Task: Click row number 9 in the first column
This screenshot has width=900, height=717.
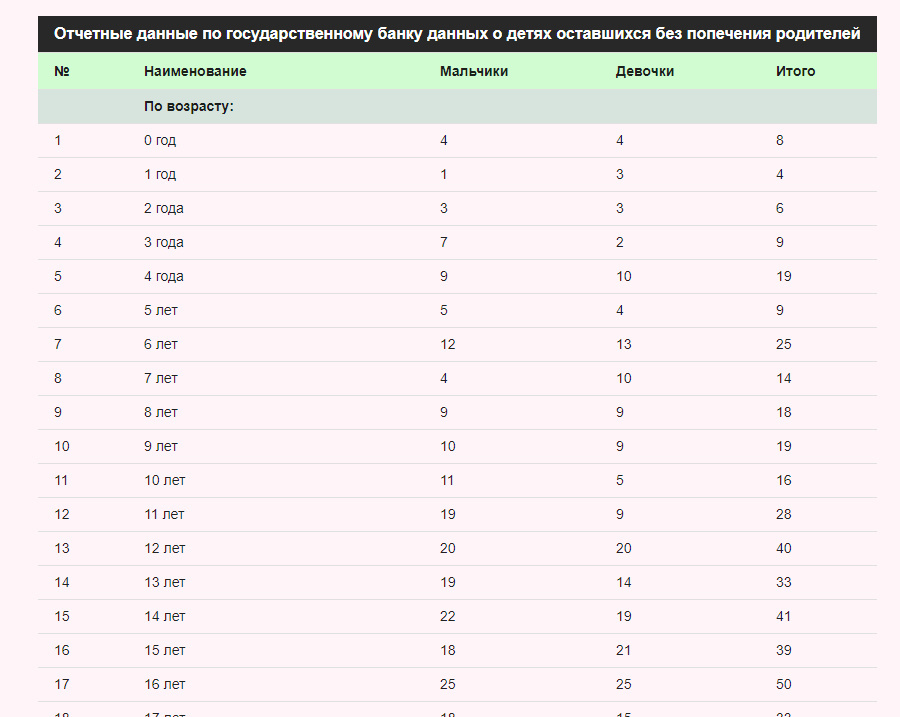Action: [x=58, y=412]
